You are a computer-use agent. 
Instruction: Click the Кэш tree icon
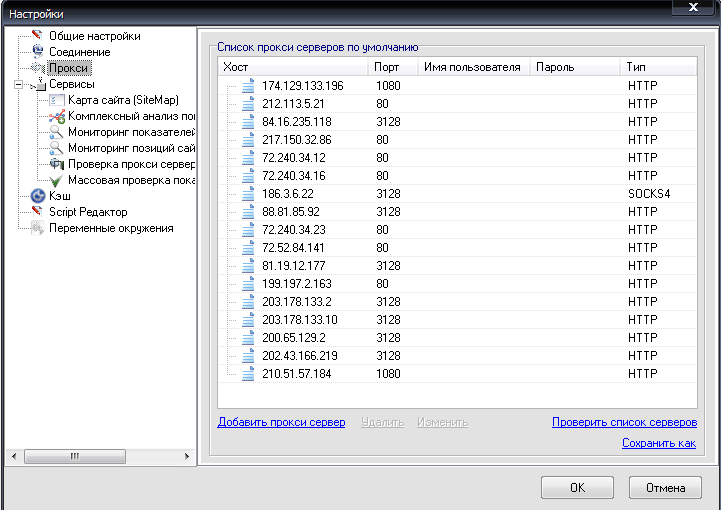[38, 196]
